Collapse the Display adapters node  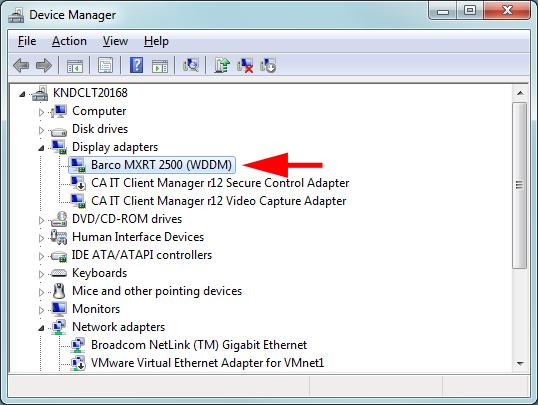pyautogui.click(x=41, y=148)
